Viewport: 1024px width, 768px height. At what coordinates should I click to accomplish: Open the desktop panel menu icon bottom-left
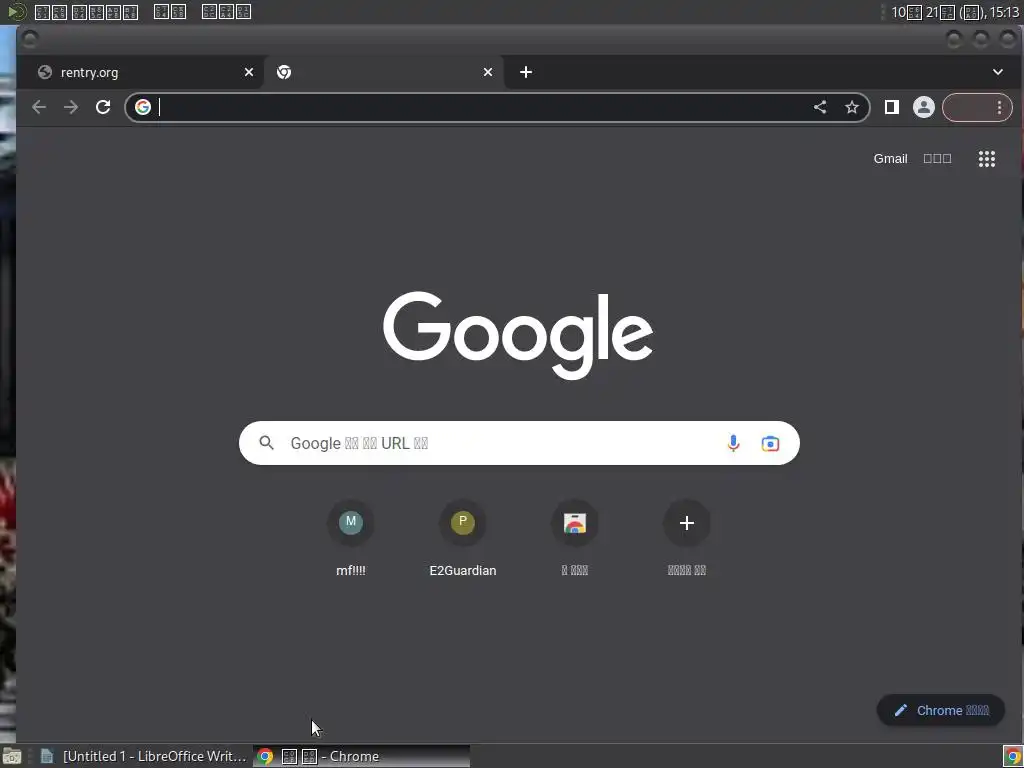tap(12, 757)
